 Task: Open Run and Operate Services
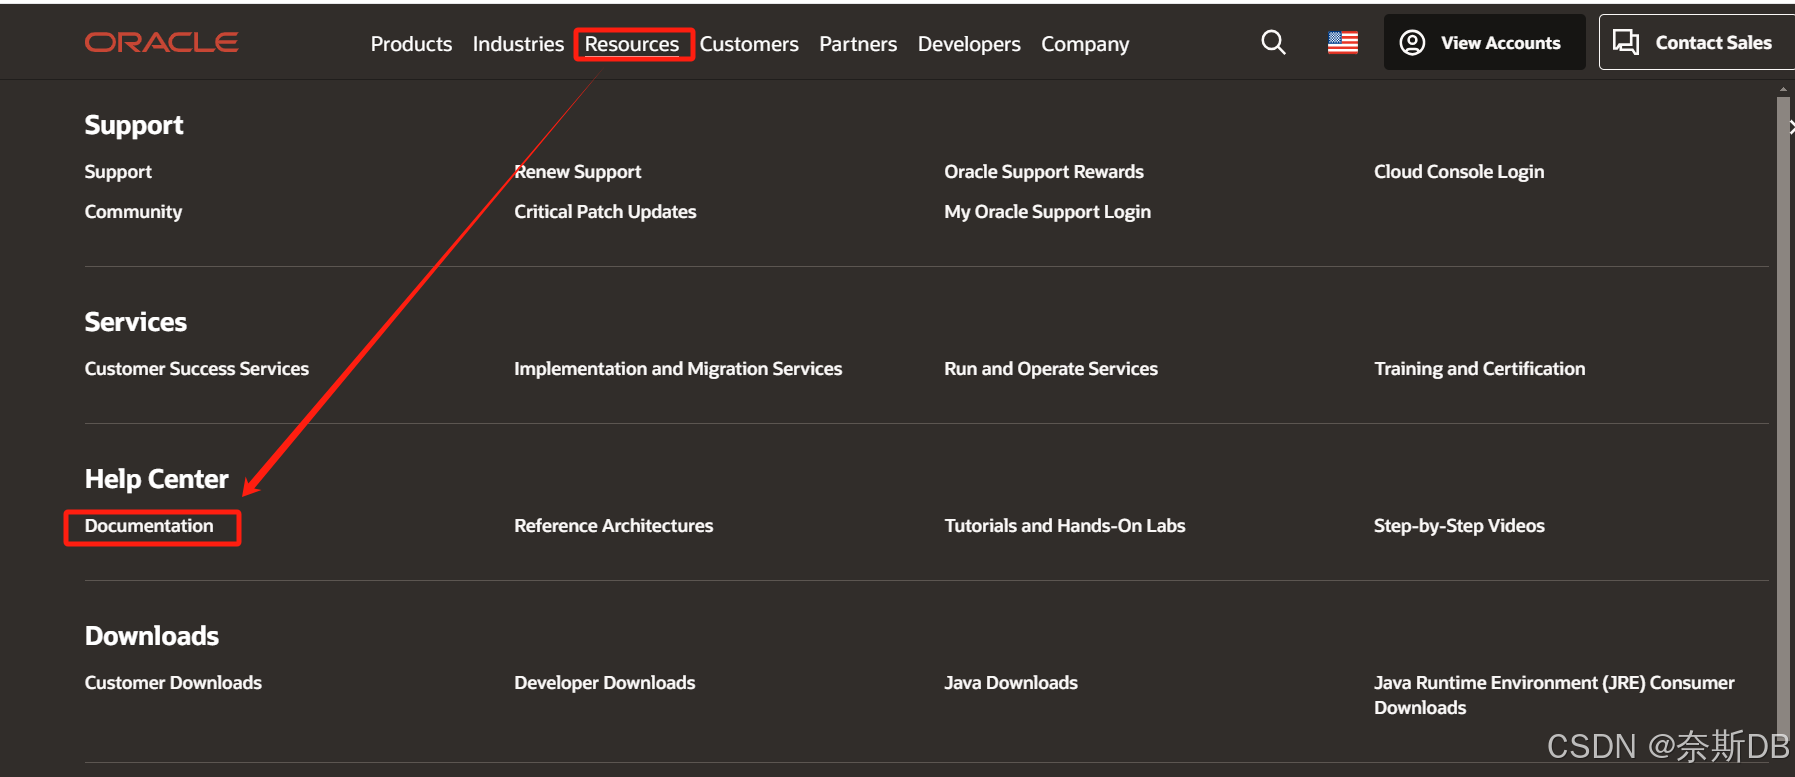(x=1051, y=369)
